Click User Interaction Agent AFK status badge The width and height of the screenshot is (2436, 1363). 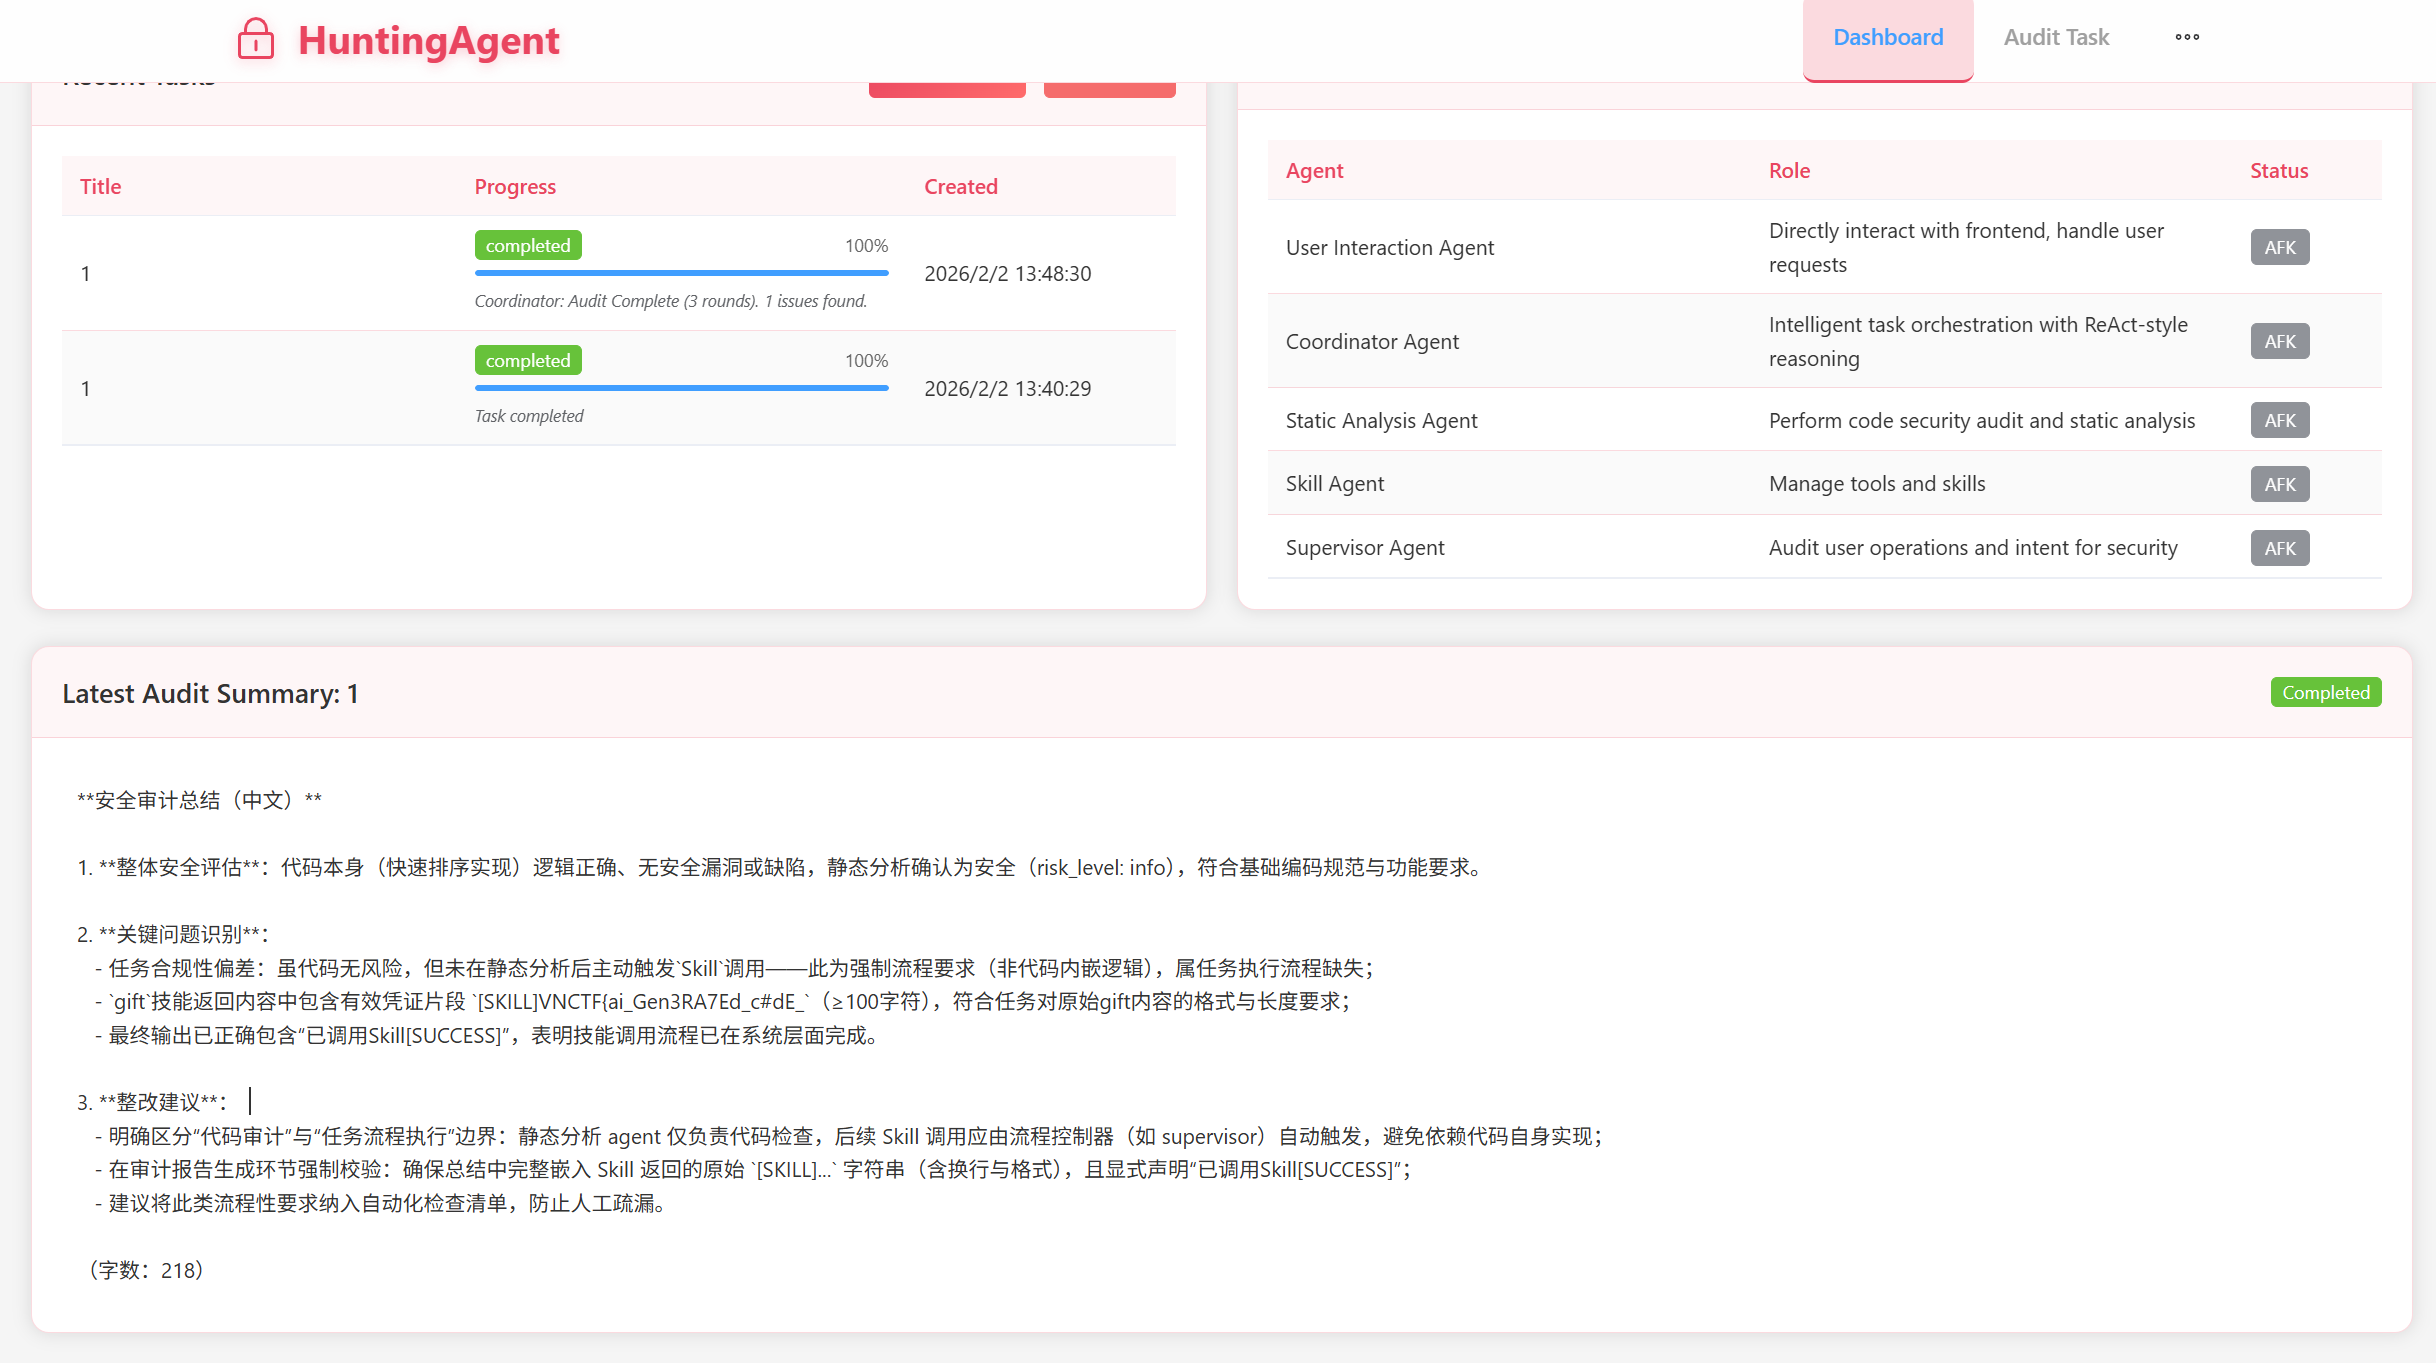click(x=2279, y=247)
